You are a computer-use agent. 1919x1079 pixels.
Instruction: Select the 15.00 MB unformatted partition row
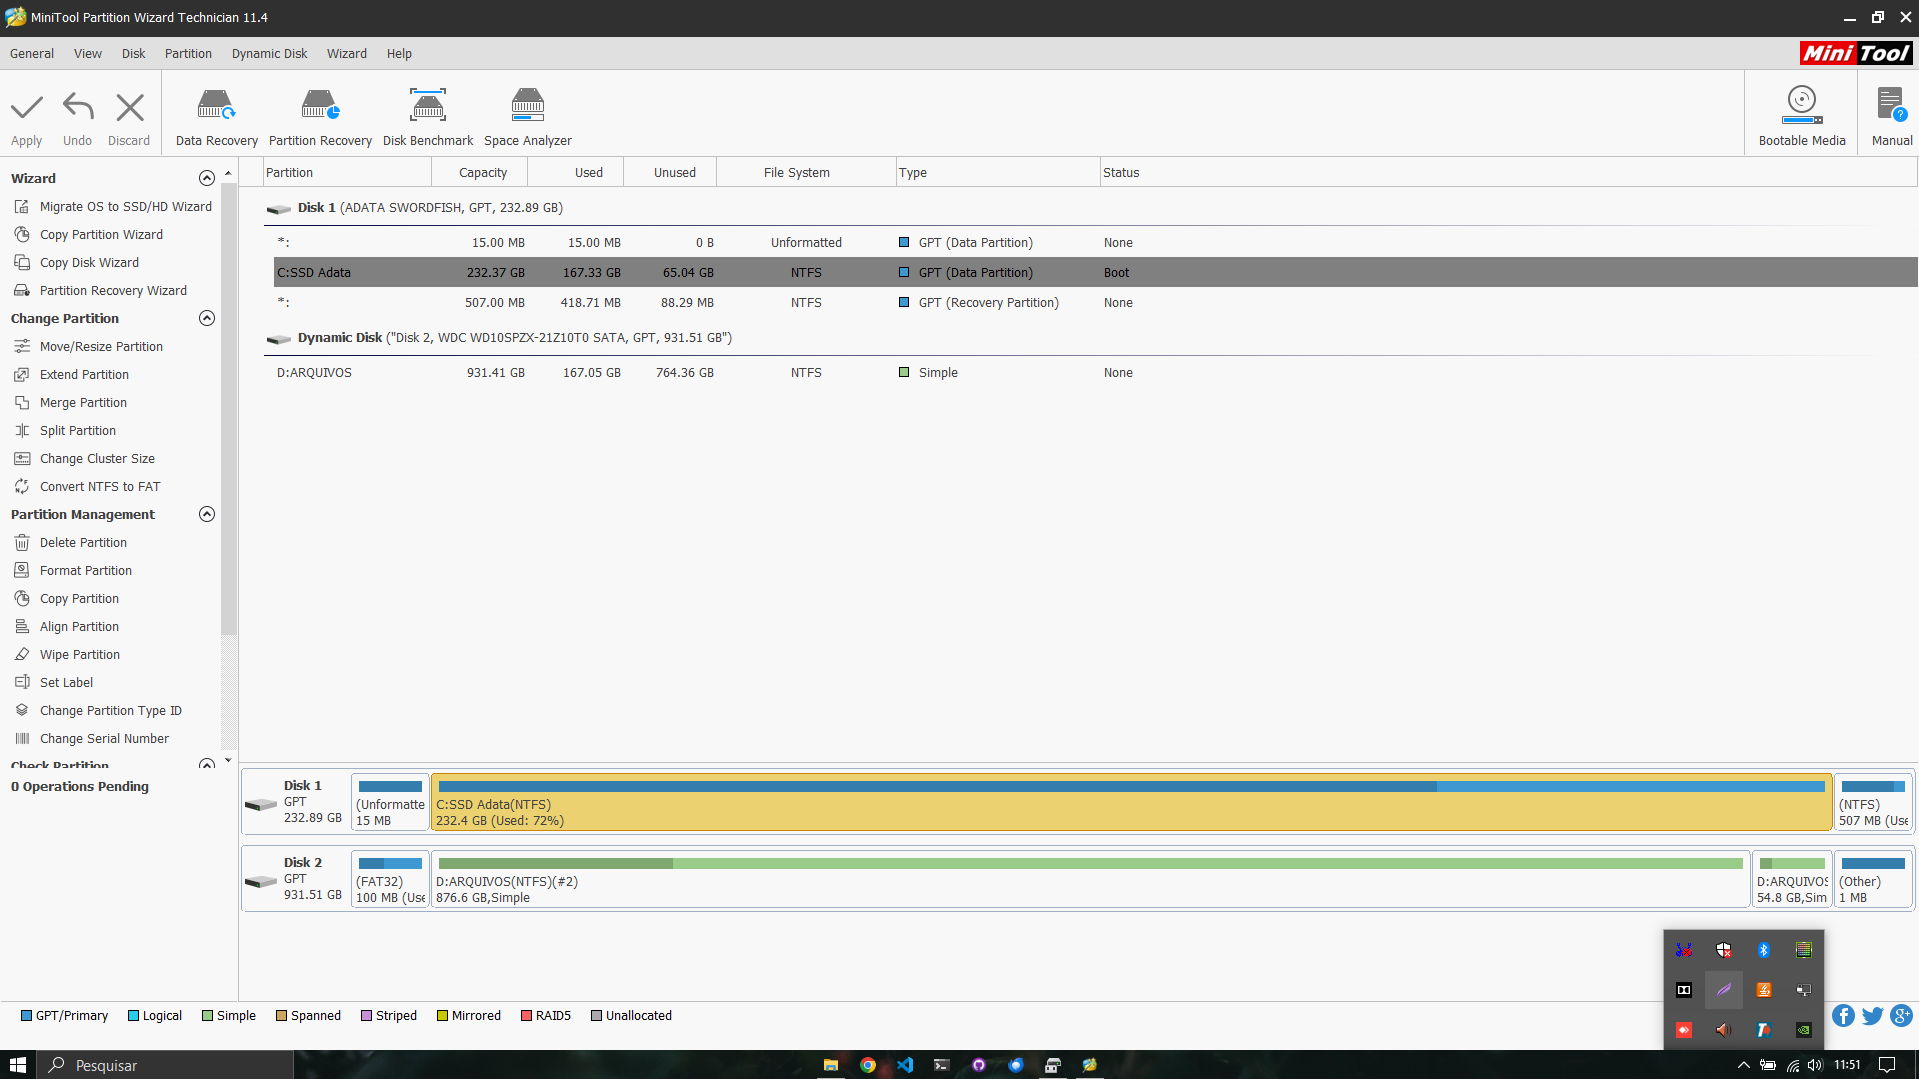1095,243
